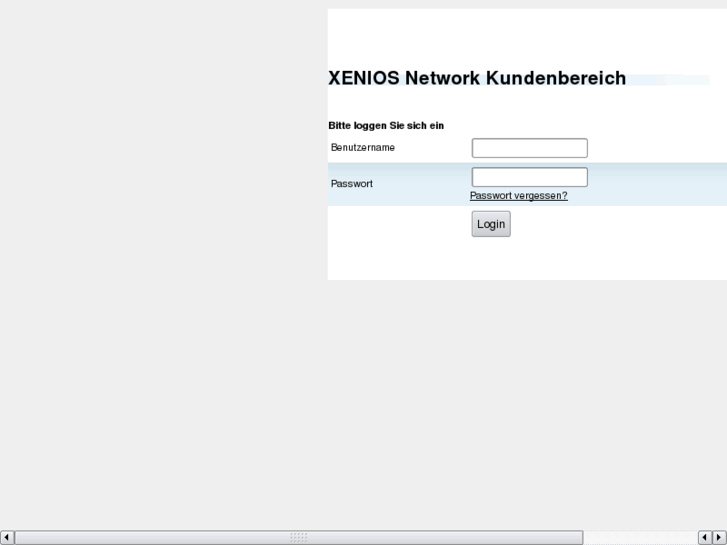Click the horizontal scrollbar thumb

coord(299,538)
